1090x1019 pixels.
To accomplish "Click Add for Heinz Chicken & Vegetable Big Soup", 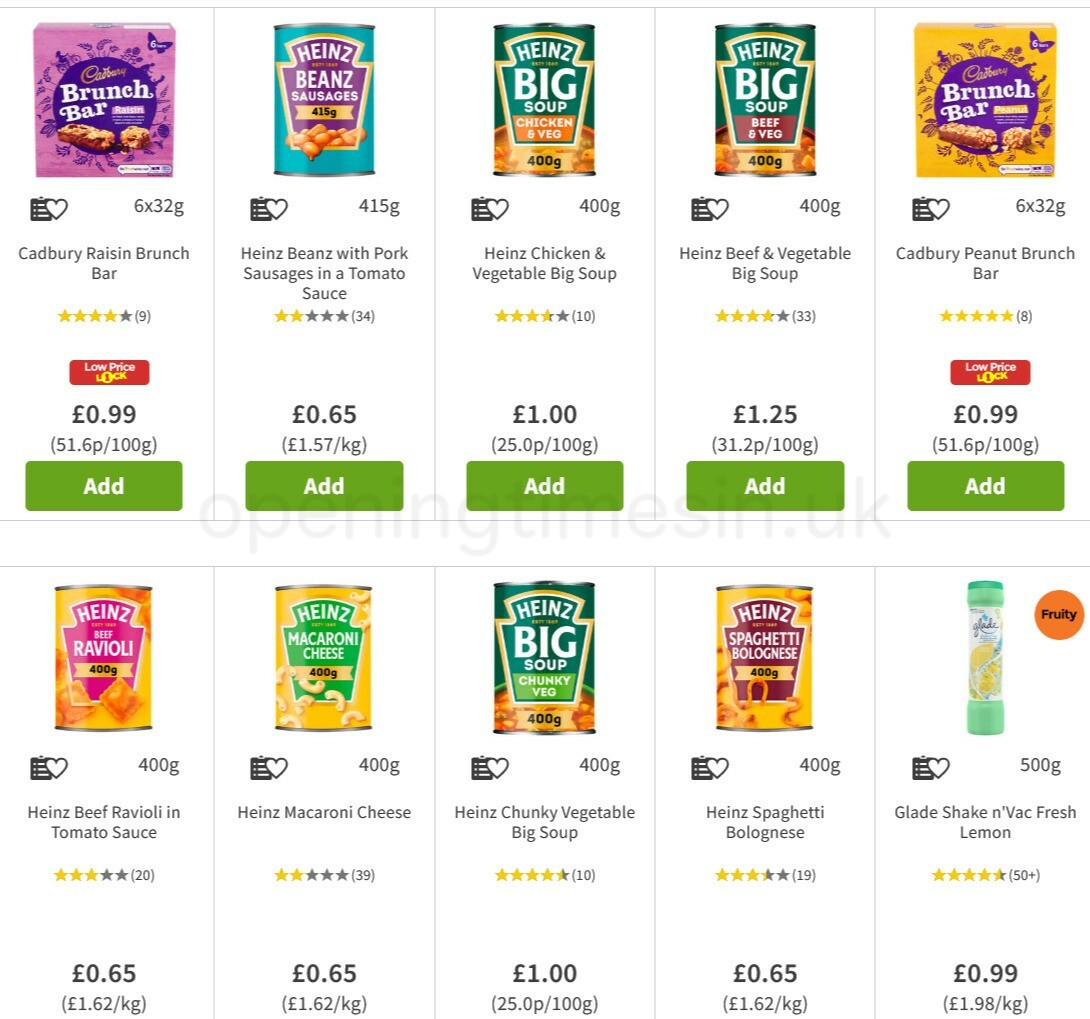I will tap(544, 486).
